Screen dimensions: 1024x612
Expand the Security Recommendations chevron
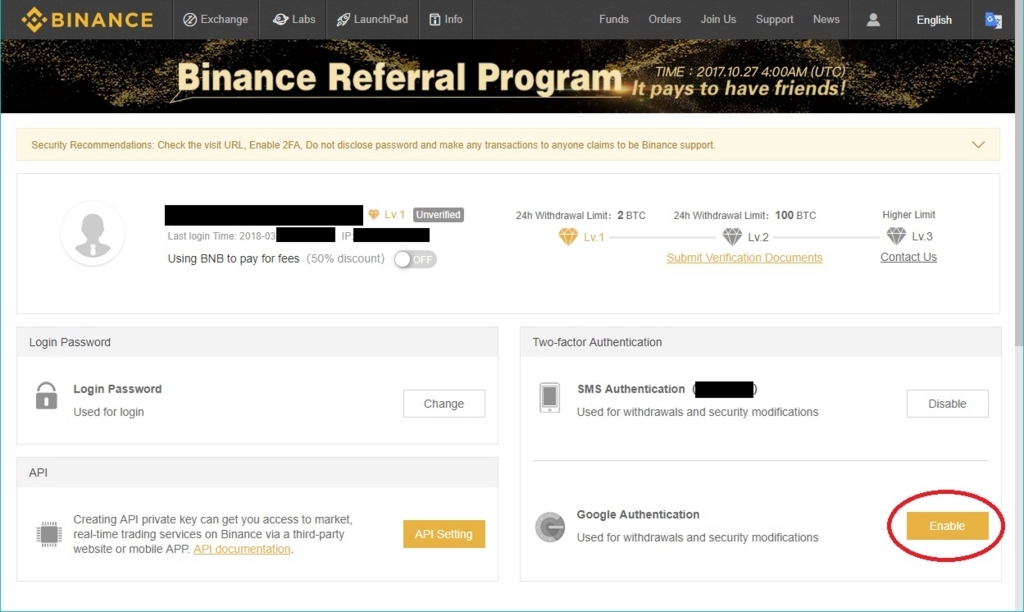(978, 145)
